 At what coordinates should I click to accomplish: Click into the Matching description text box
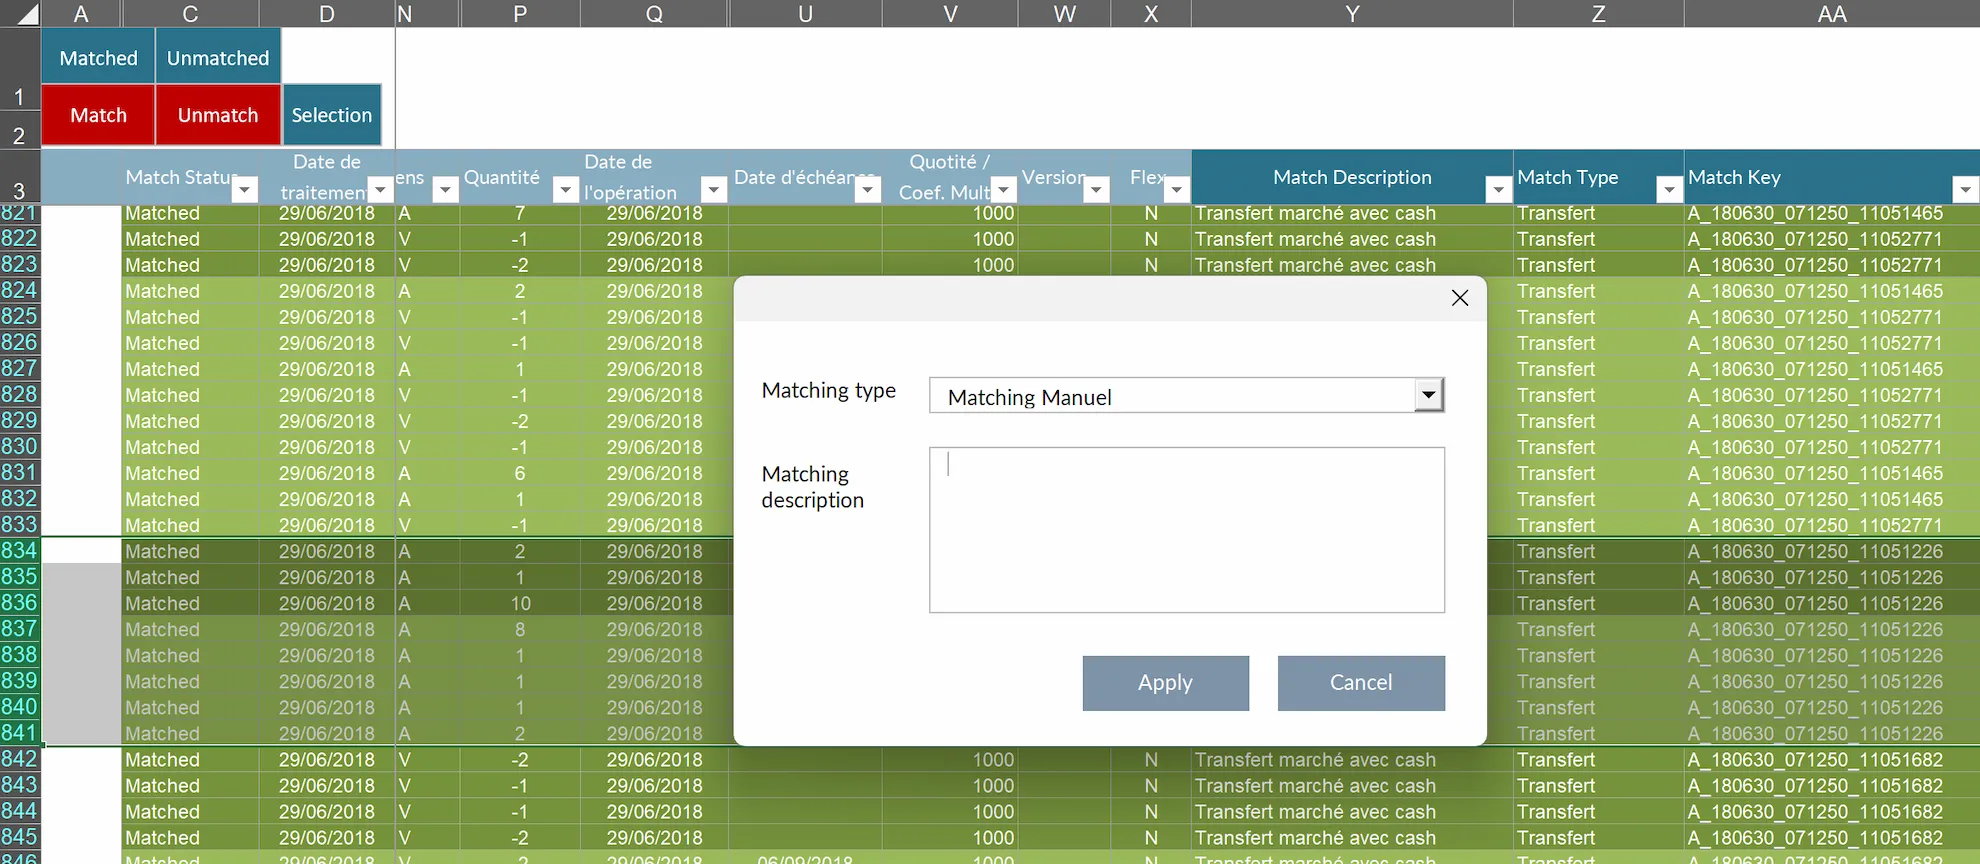click(1186, 529)
